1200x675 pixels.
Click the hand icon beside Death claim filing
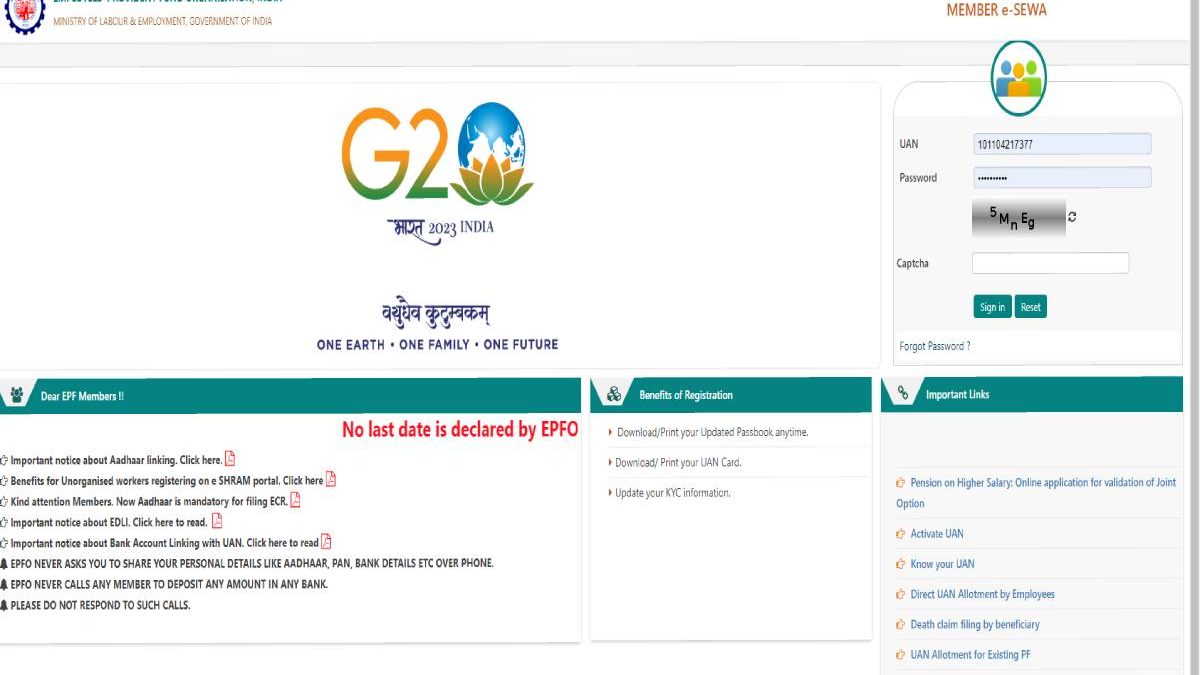pos(901,625)
